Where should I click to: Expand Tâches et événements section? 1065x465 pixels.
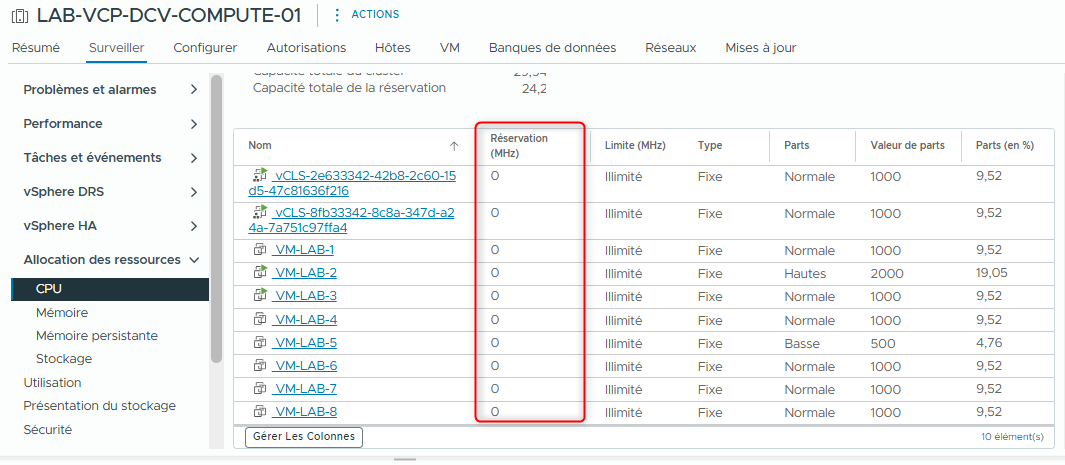(x=194, y=158)
